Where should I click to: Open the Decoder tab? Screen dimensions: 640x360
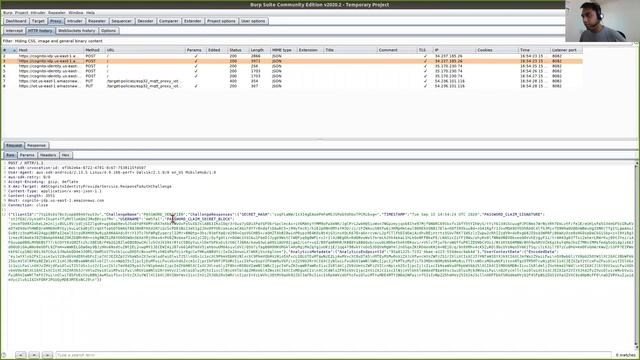(145, 21)
